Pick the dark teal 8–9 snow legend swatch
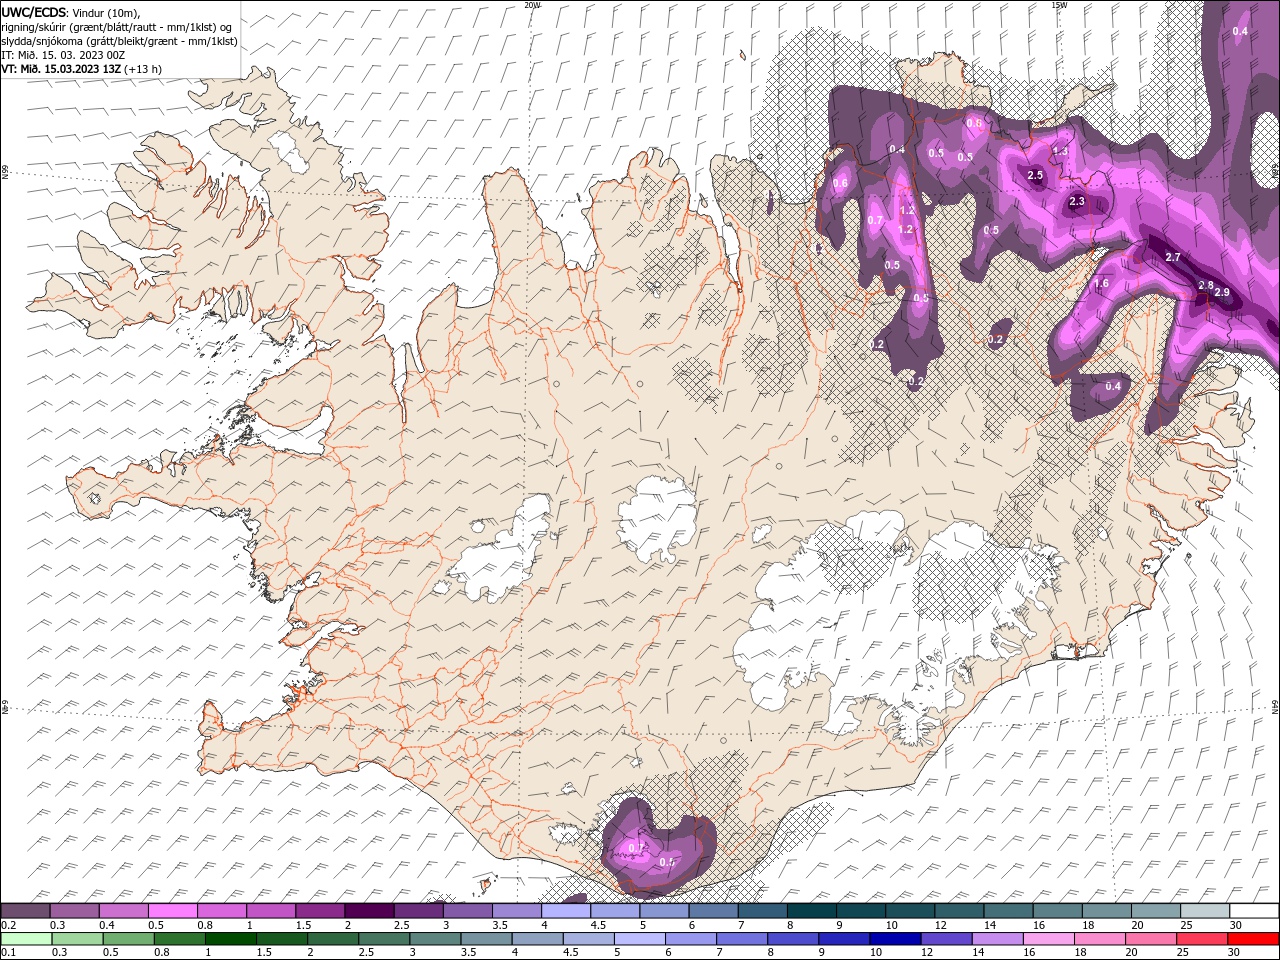This screenshot has height=960, width=1280. coord(811,911)
